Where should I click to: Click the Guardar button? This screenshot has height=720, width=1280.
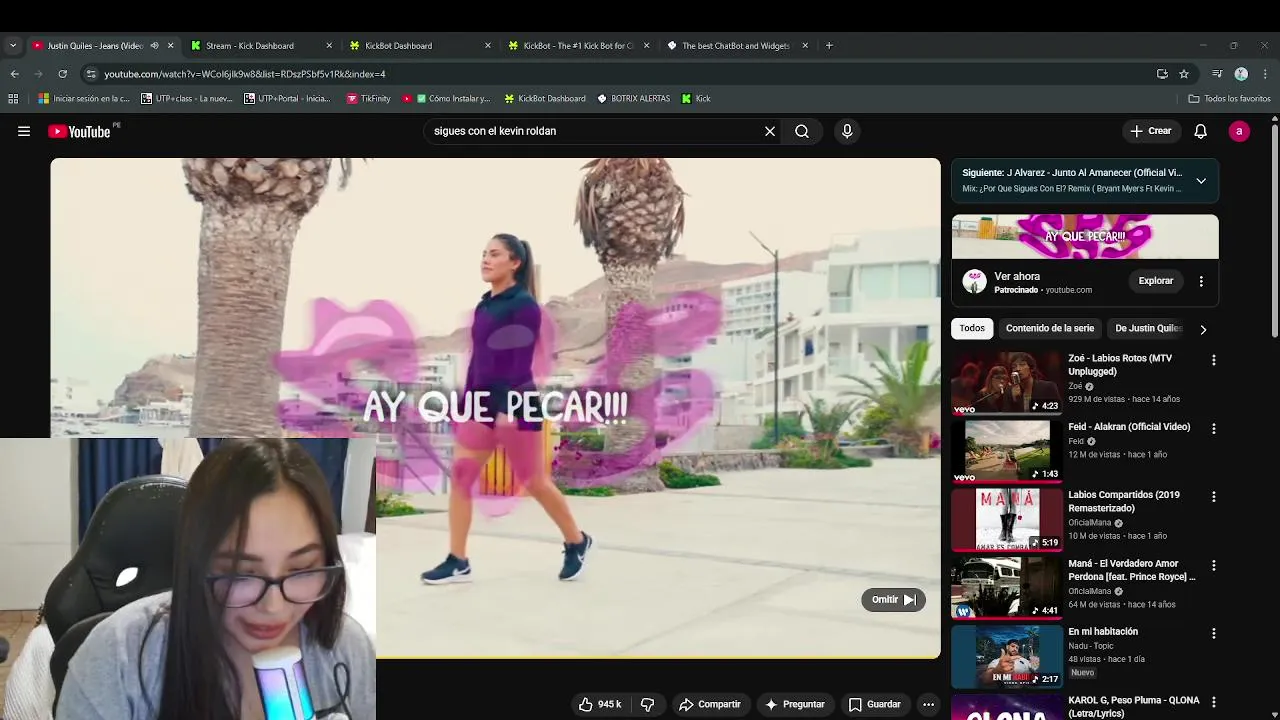coord(874,704)
